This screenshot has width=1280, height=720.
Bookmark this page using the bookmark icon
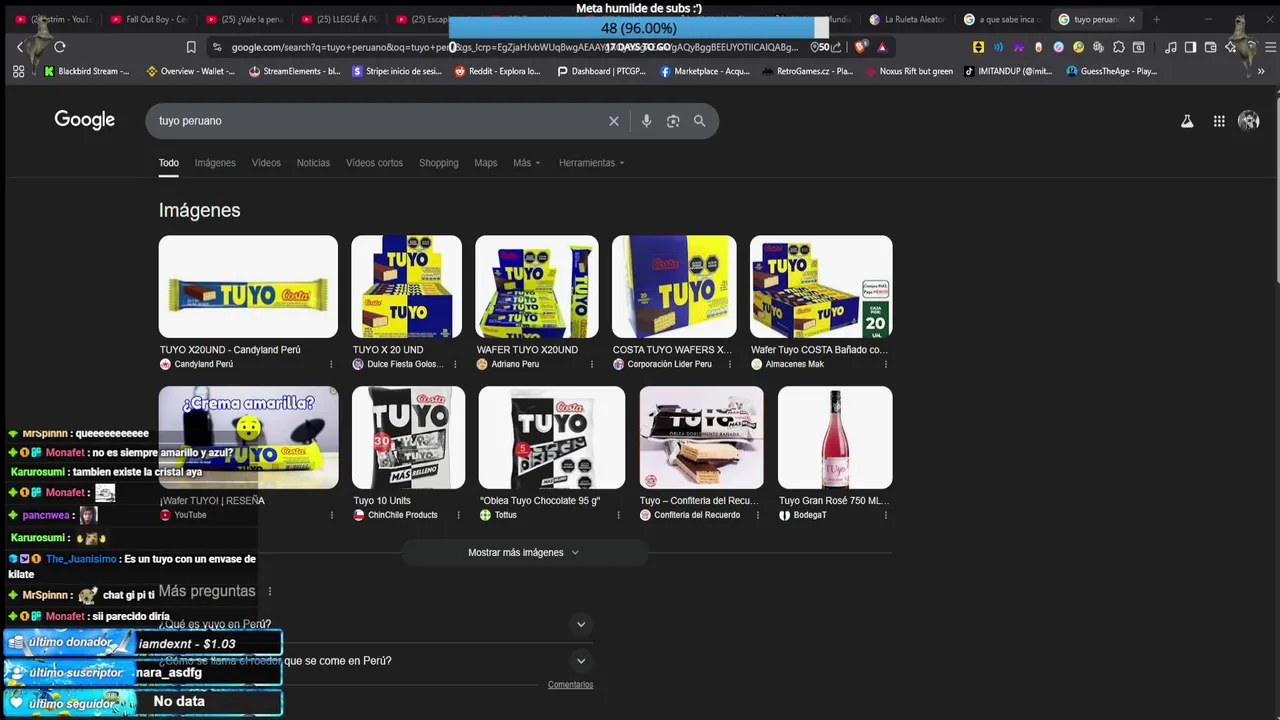tap(191, 47)
